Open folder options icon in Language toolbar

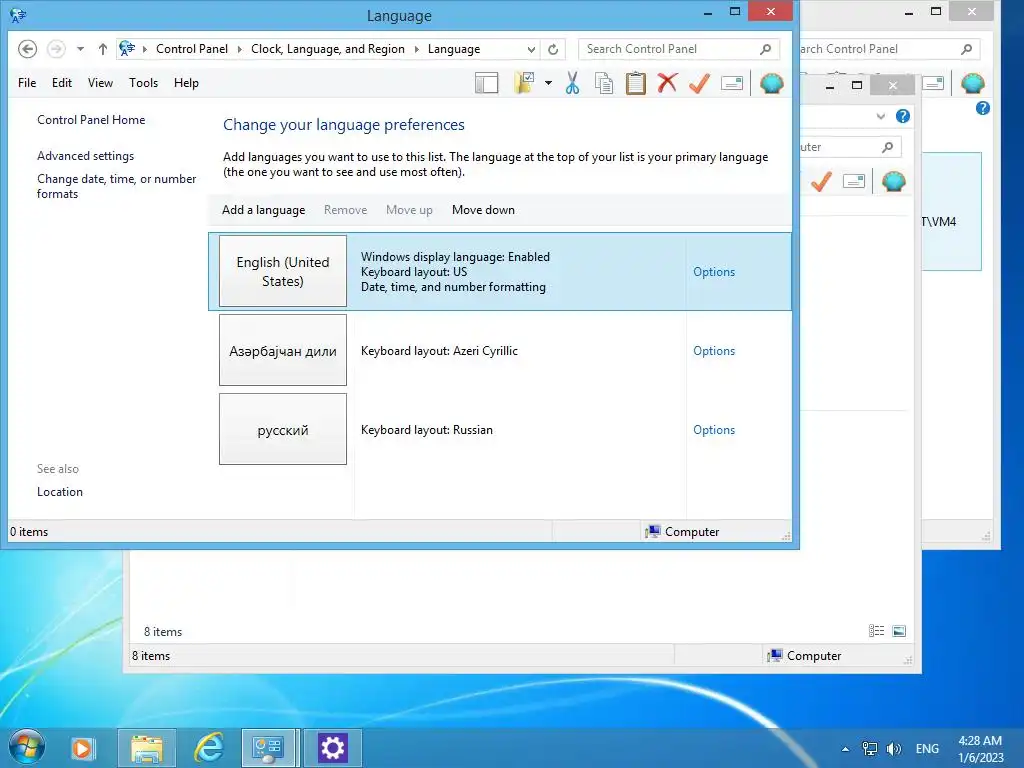click(x=524, y=83)
